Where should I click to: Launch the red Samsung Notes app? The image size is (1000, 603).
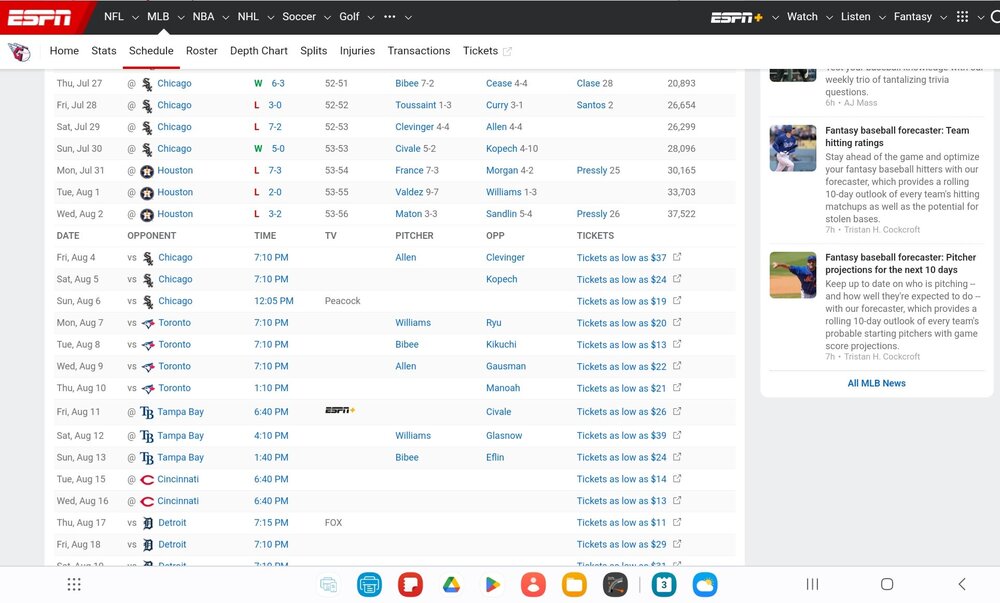tap(410, 584)
